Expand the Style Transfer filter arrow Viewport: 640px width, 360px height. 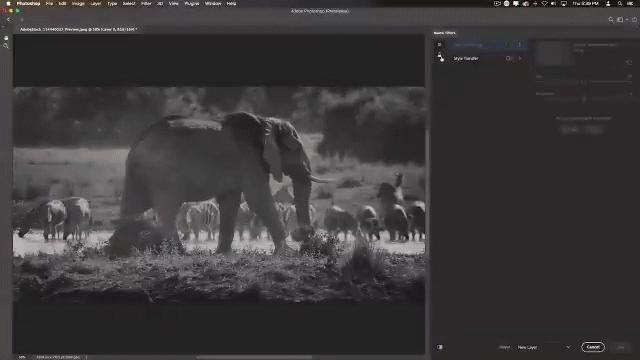coord(520,58)
